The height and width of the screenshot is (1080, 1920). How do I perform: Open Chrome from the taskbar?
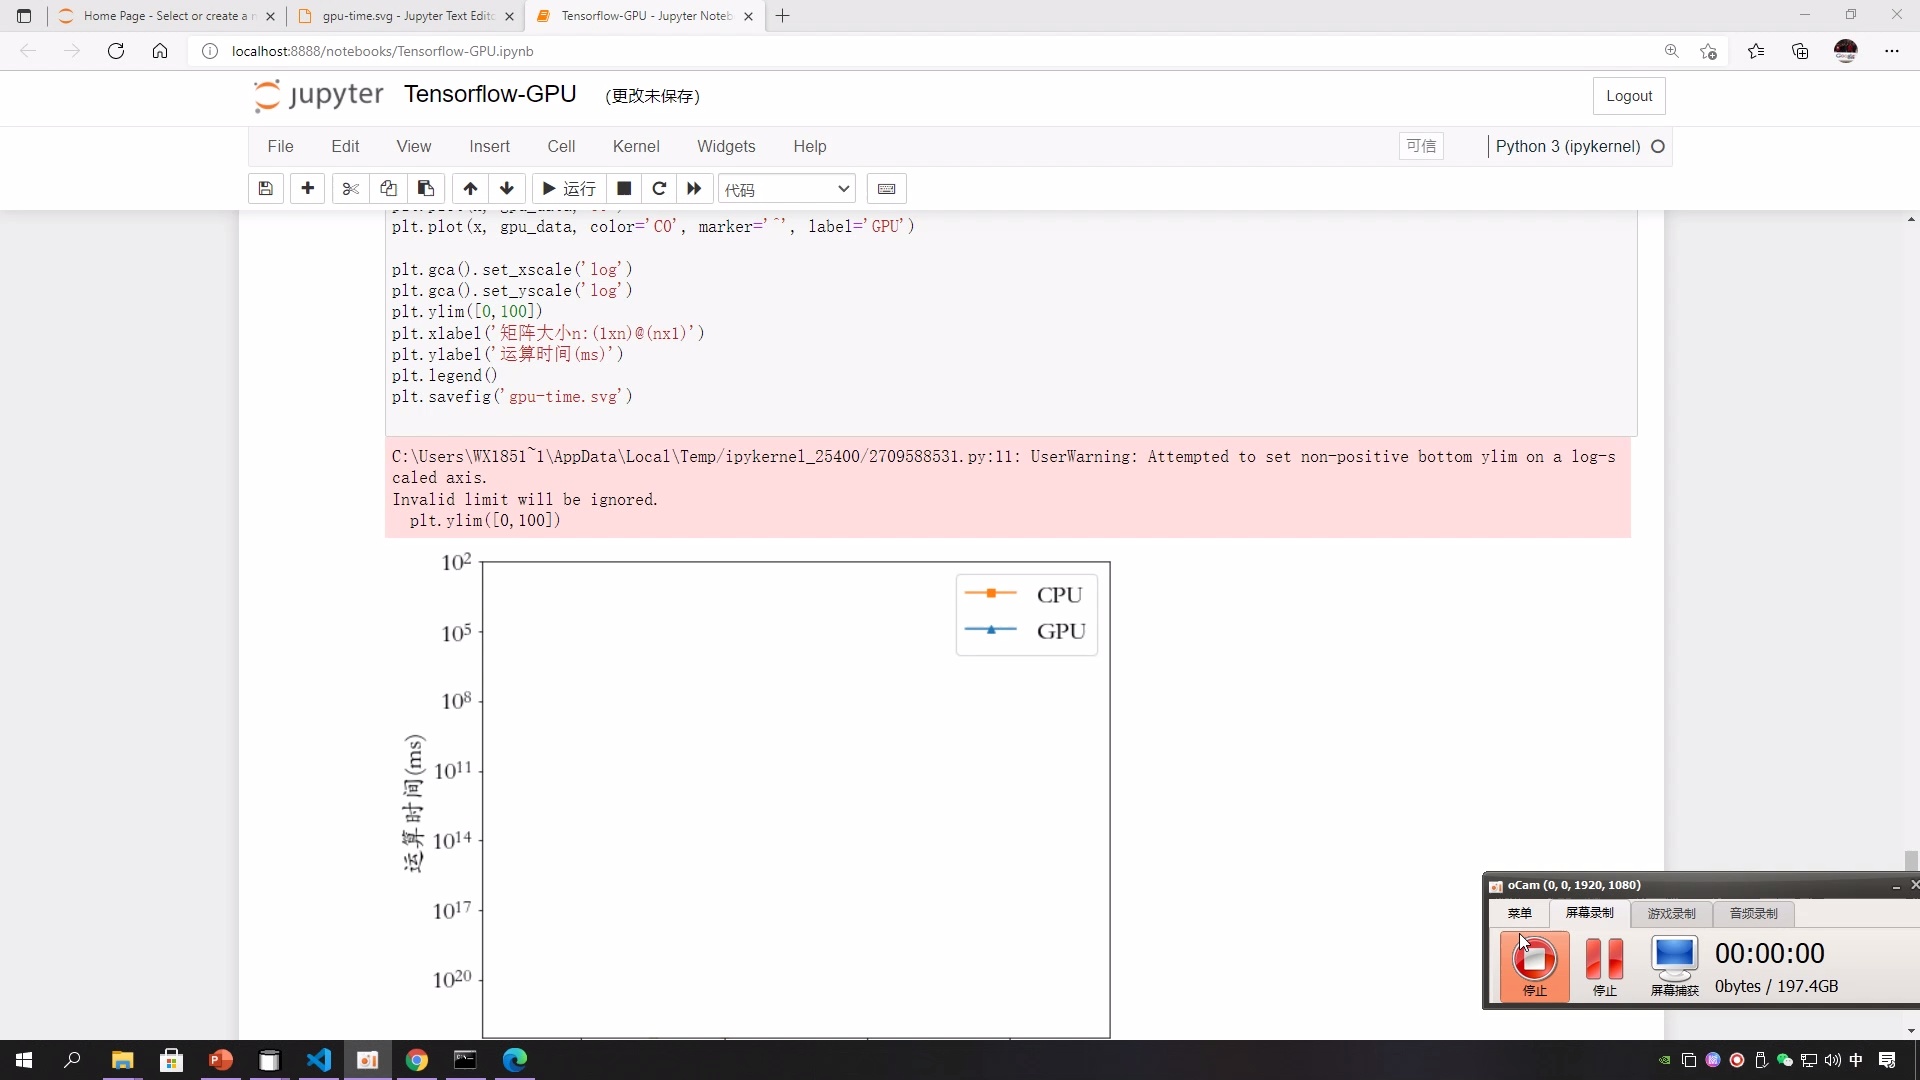click(417, 1060)
